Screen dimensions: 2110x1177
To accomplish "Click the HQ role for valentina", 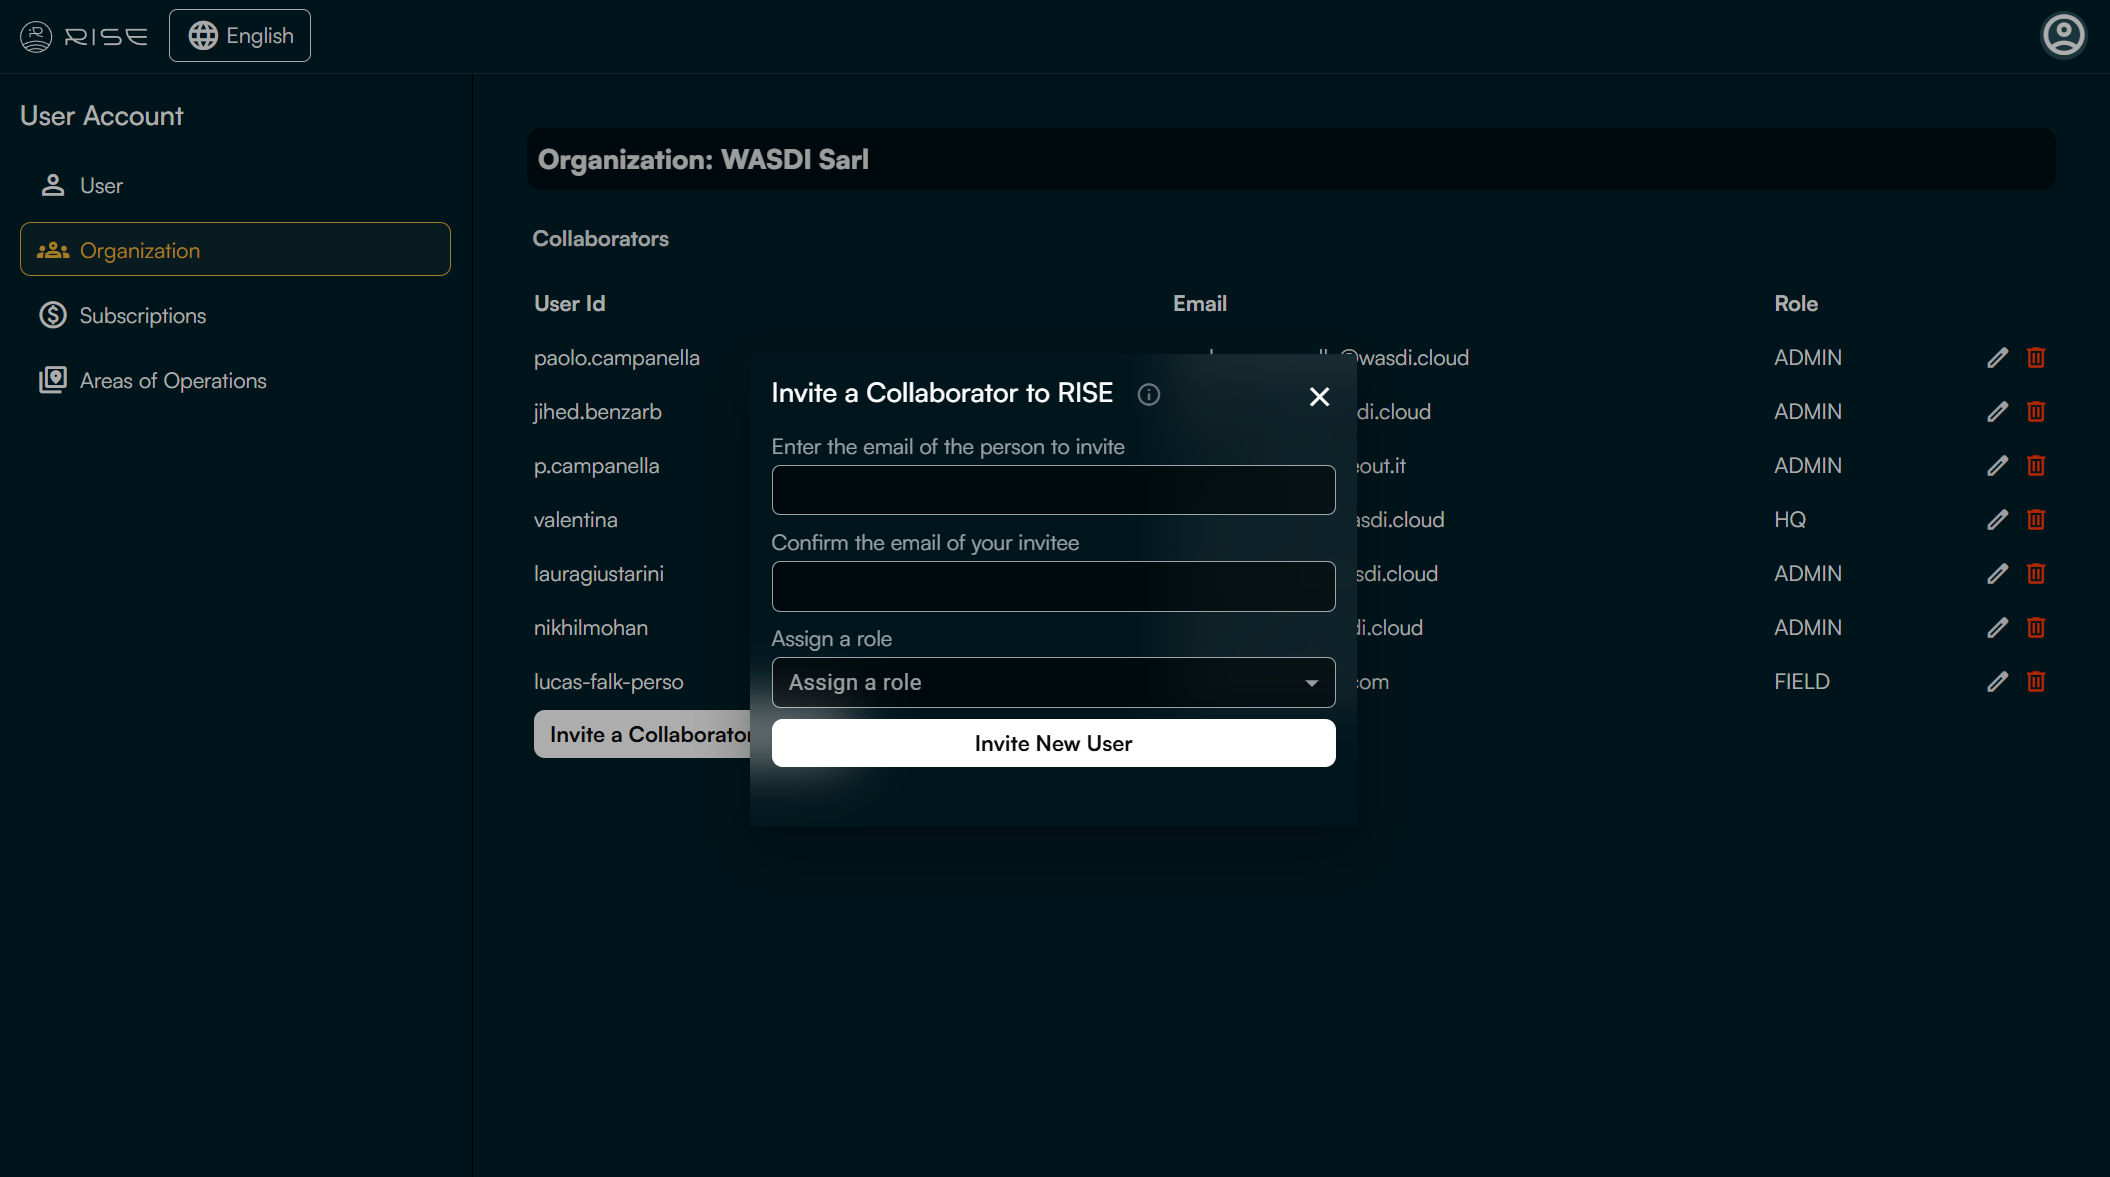I will pos(1790,520).
